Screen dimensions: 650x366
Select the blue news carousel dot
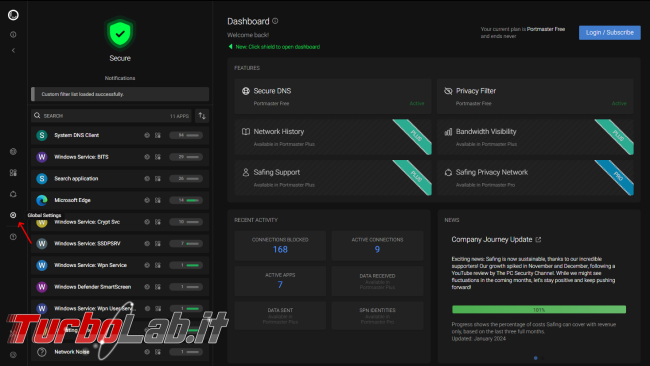point(536,358)
